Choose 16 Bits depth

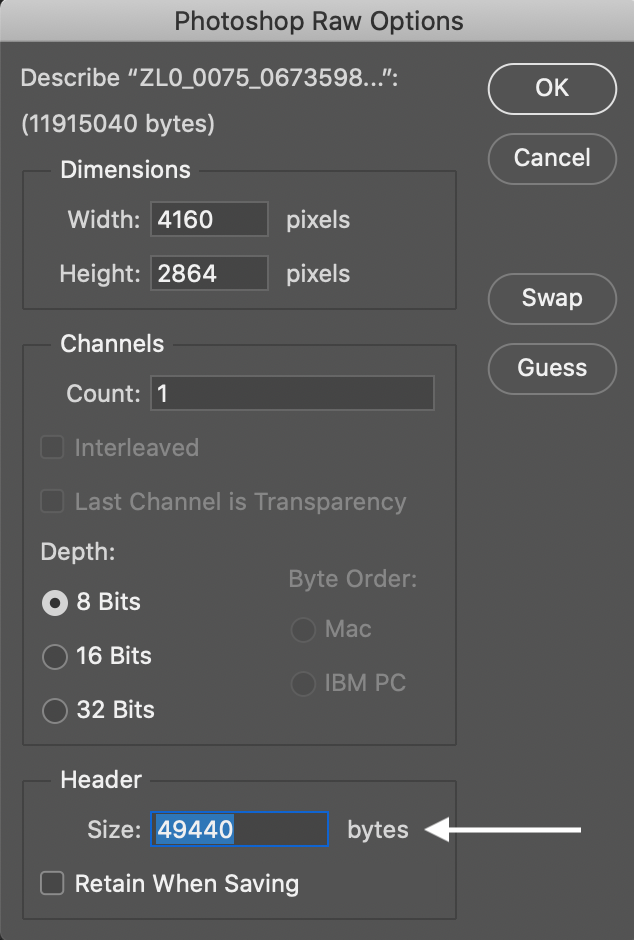[54, 657]
